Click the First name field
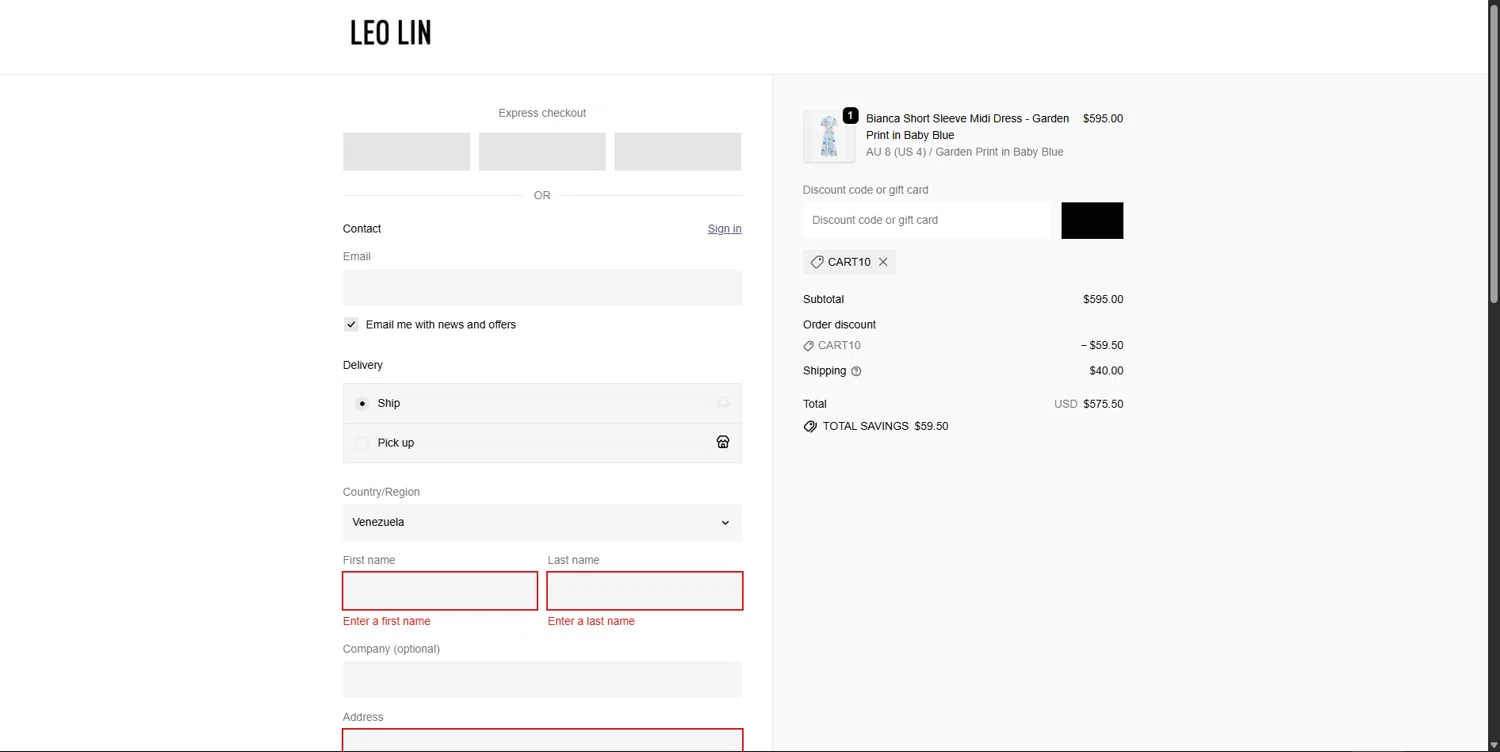 point(440,591)
